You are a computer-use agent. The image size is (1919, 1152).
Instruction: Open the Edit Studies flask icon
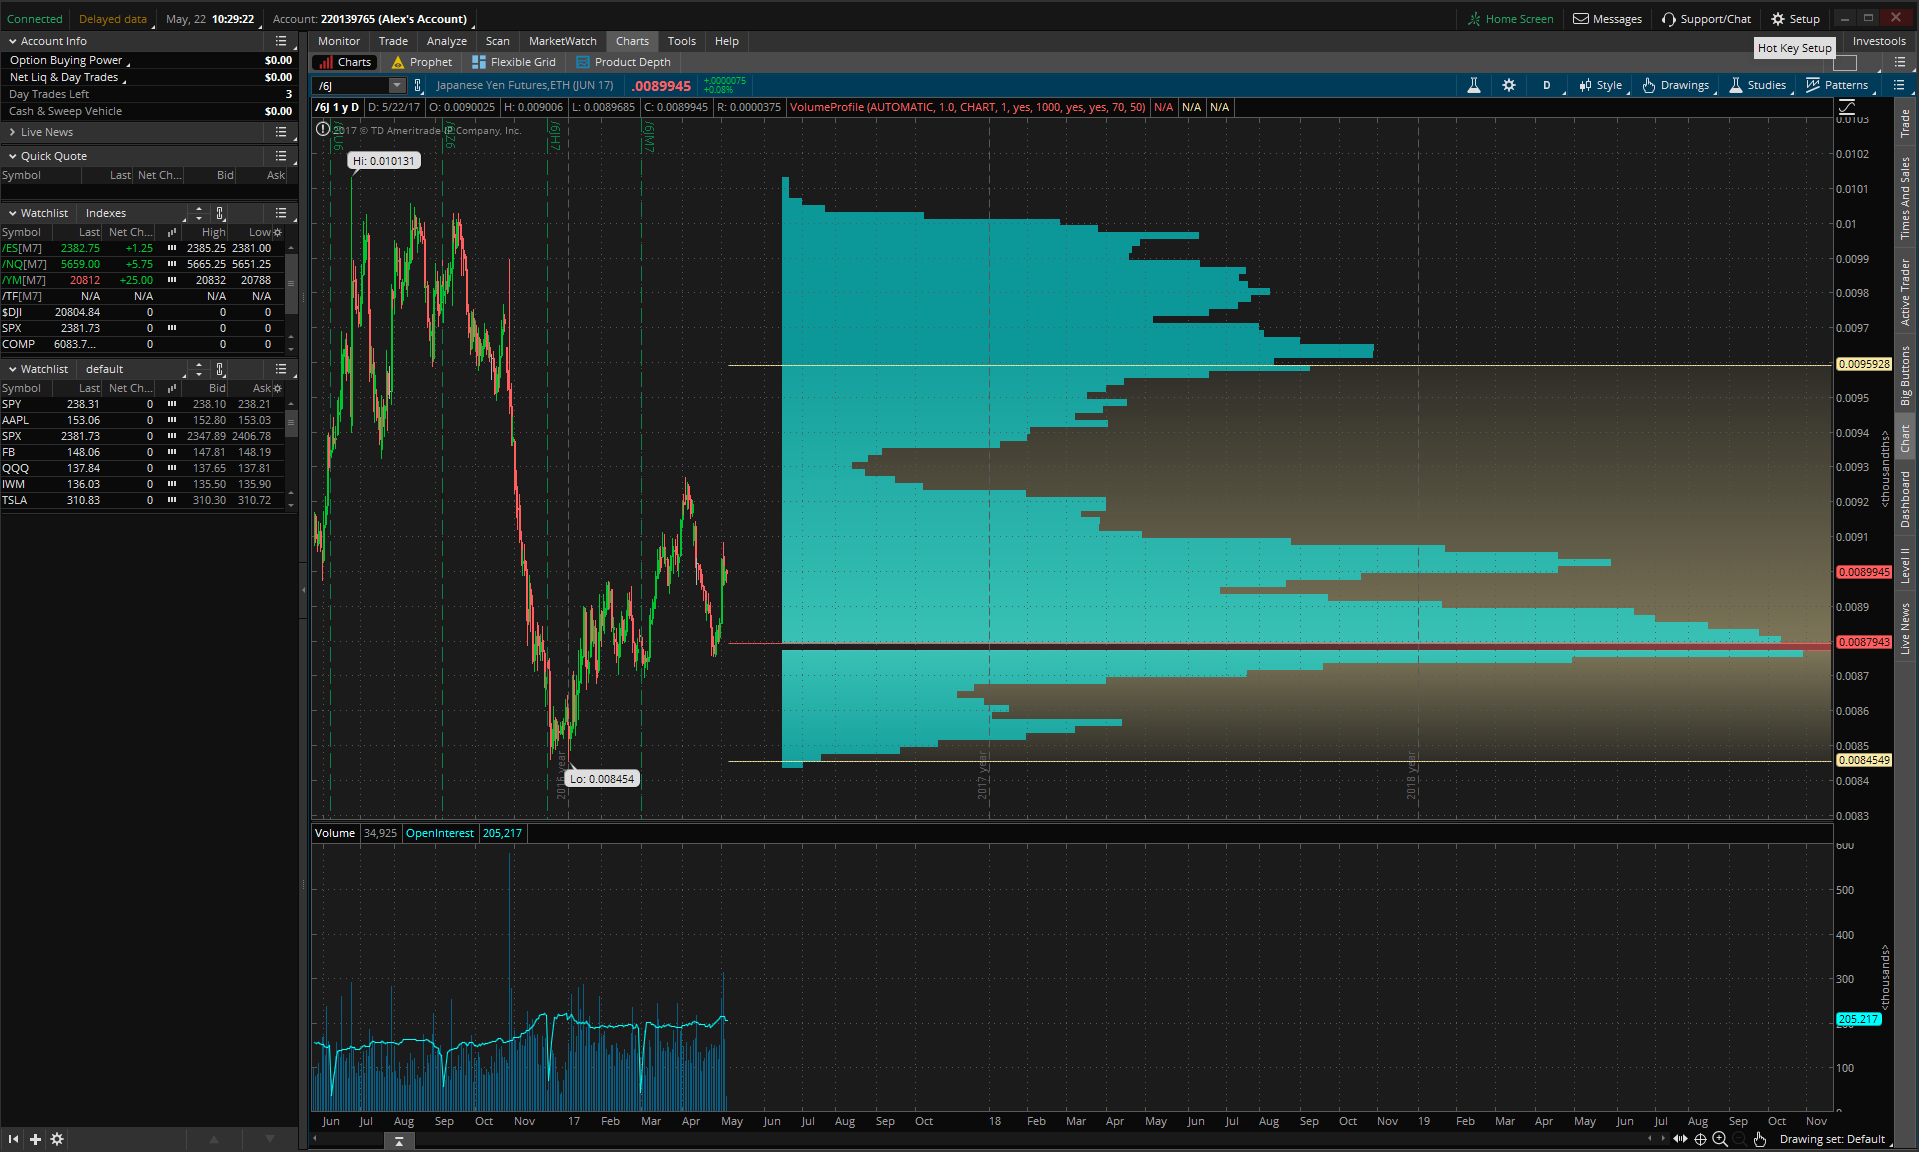point(1473,85)
